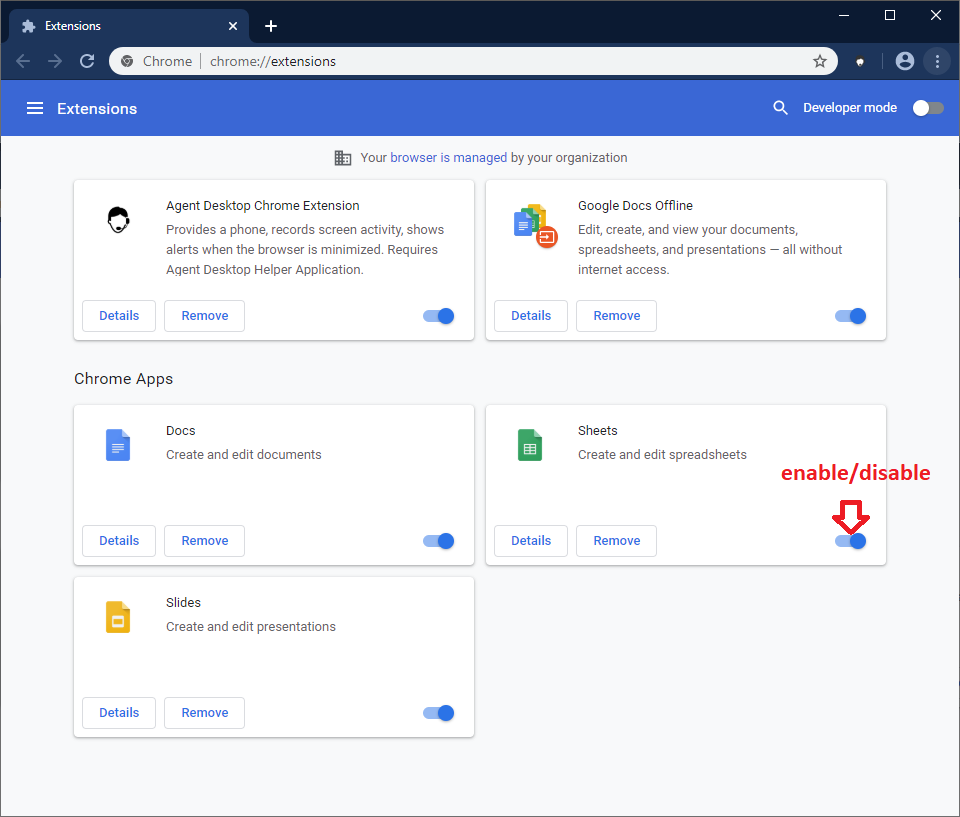The height and width of the screenshot is (817, 960).
Task: Disable the Agent Desktop Chrome Extension
Action: [x=438, y=316]
